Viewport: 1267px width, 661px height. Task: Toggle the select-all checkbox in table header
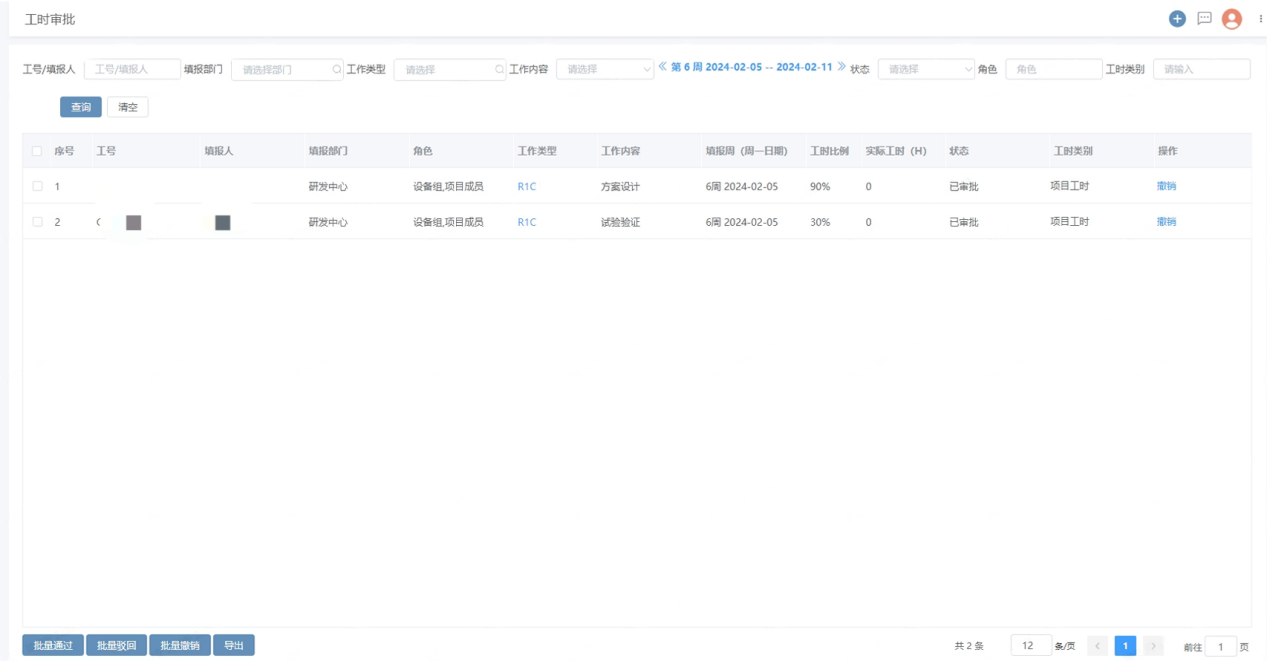pos(37,151)
